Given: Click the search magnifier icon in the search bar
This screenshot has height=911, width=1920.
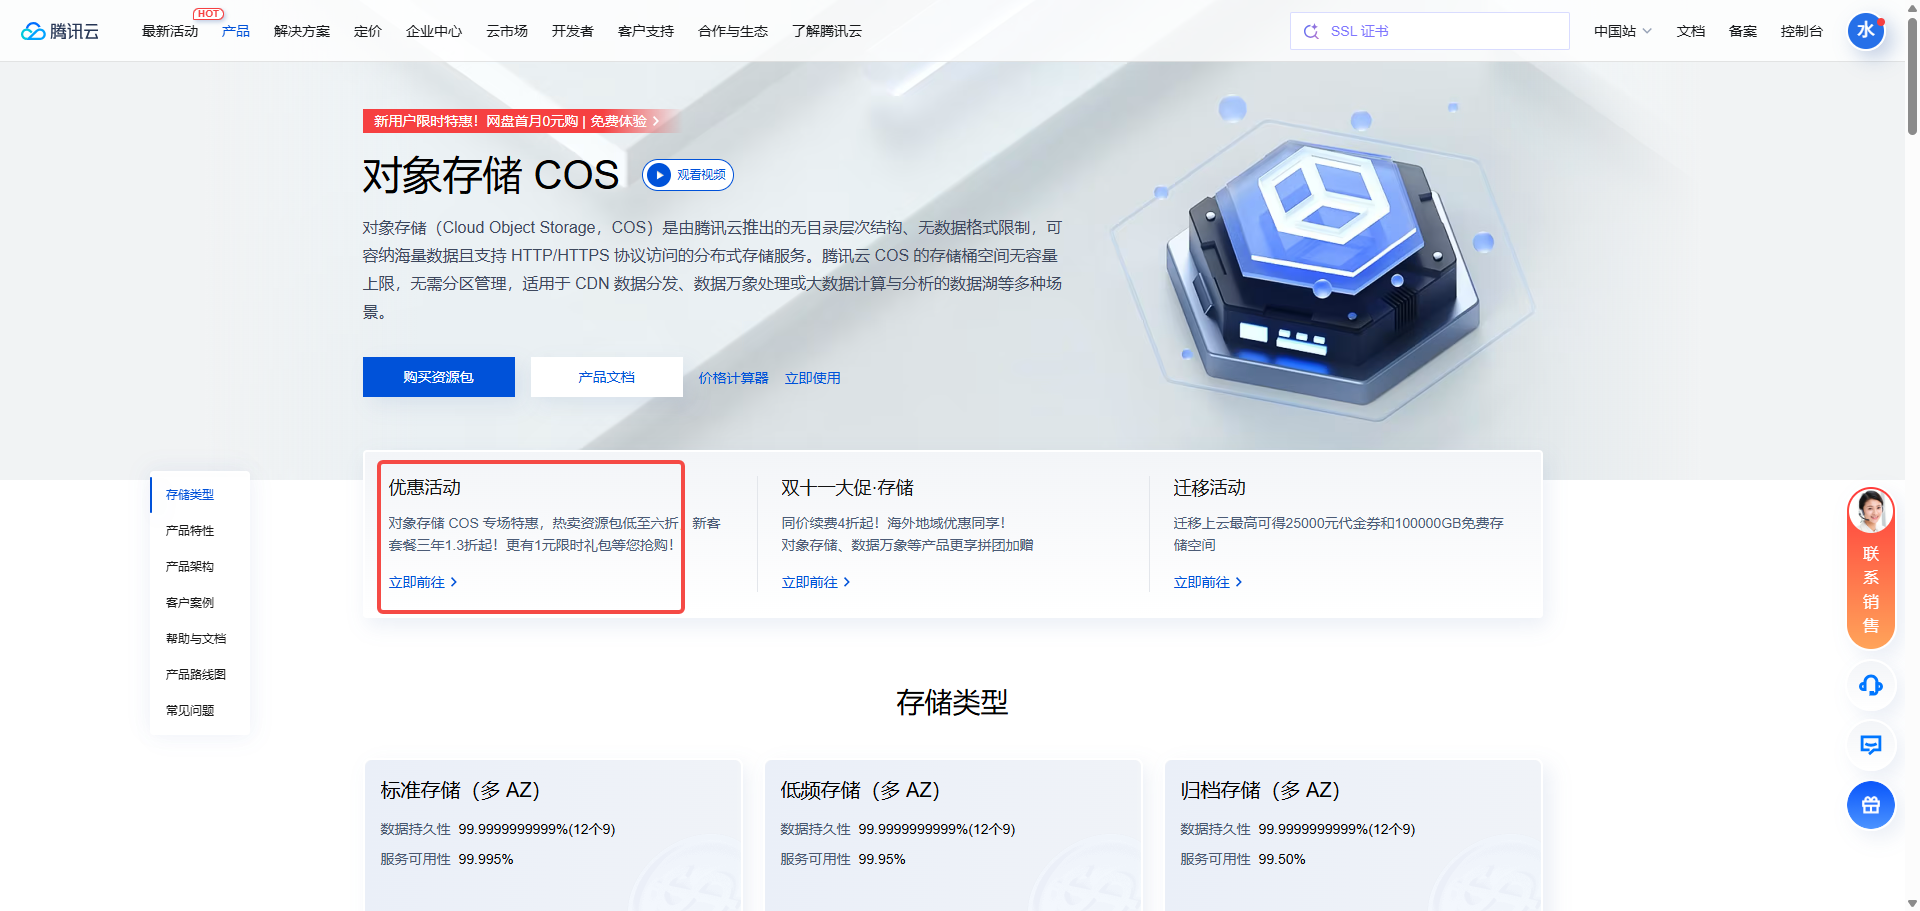Looking at the screenshot, I should coord(1311,31).
